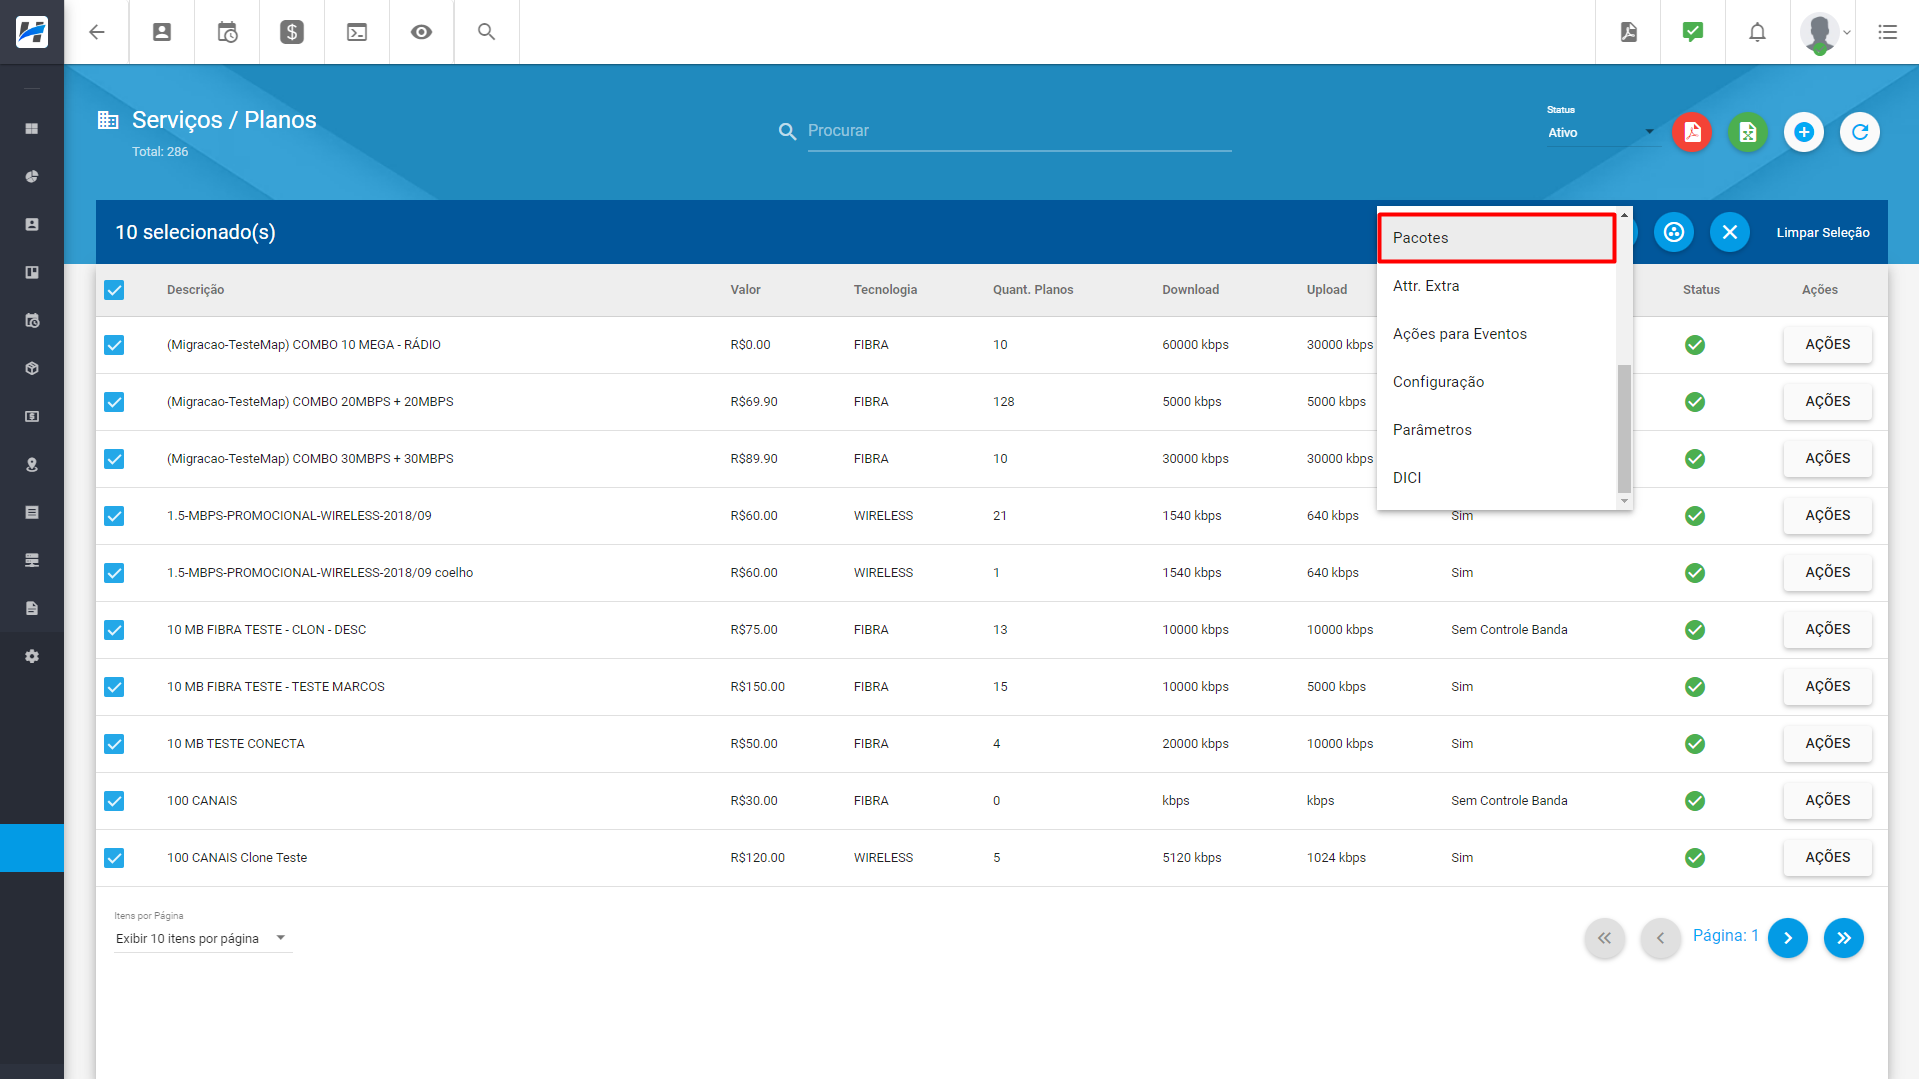Click Limpar Seleção

pyautogui.click(x=1822, y=232)
